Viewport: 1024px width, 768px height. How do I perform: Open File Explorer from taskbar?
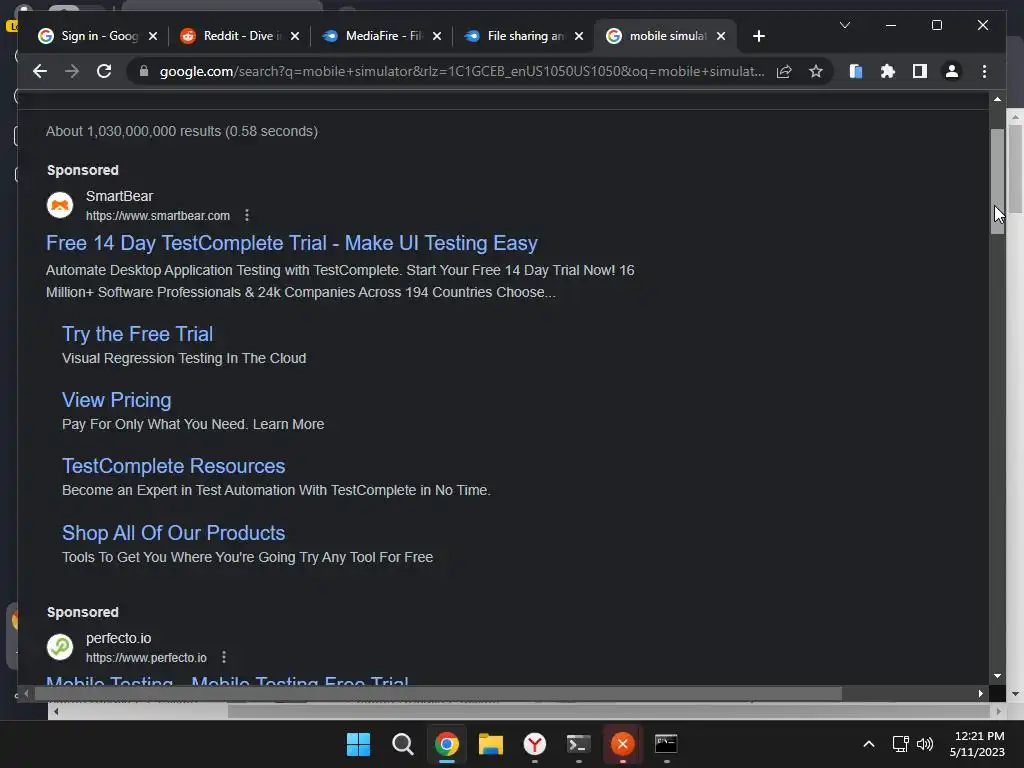(490, 744)
